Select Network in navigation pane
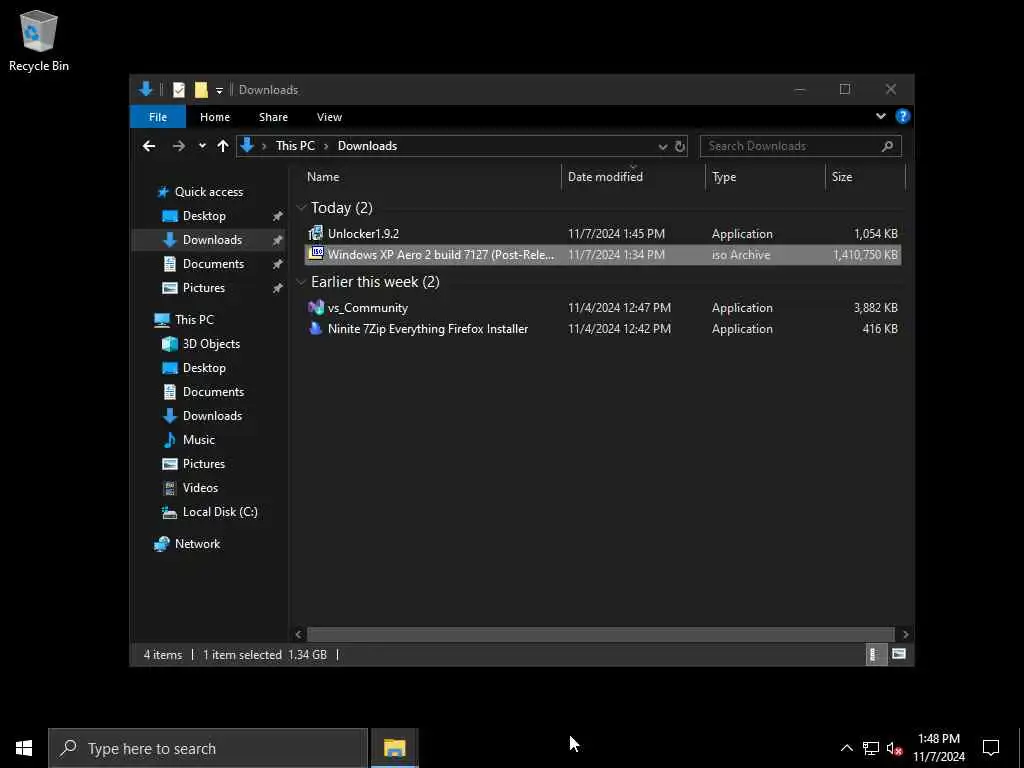Viewport: 1024px width, 768px height. coord(197,543)
